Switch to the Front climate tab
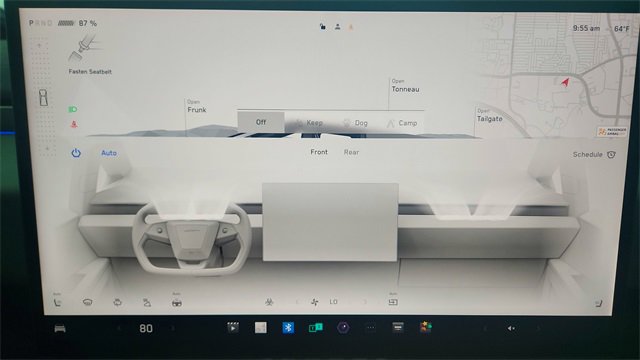640x360 pixels. point(319,152)
